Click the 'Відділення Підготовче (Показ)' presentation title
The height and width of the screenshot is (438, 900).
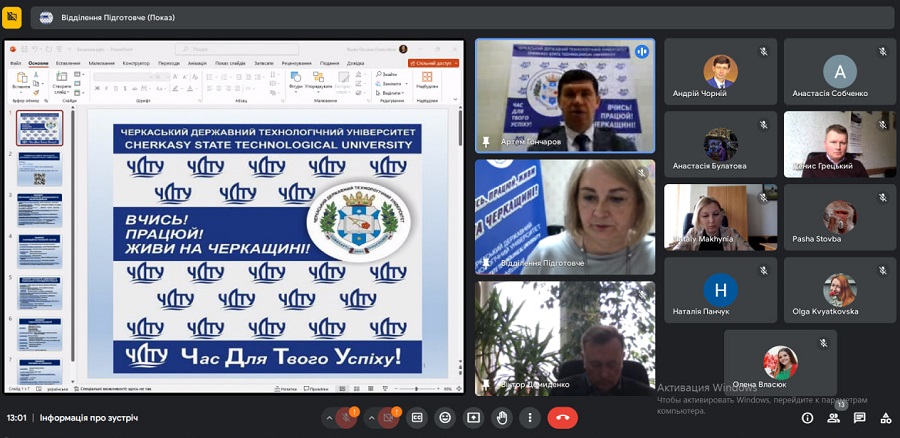pos(118,18)
